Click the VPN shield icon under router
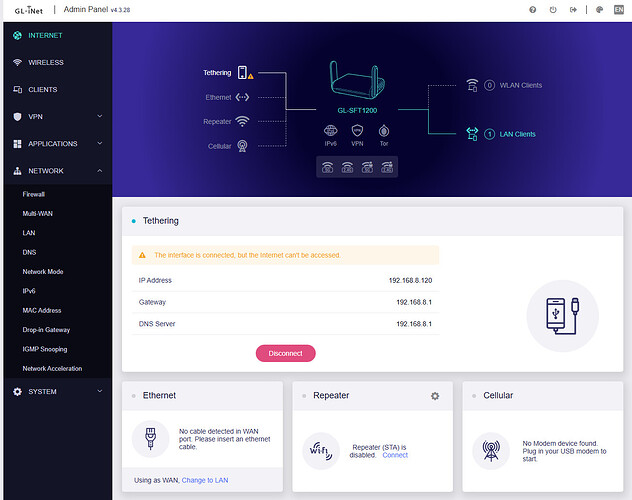The width and height of the screenshot is (632, 500). [357, 131]
